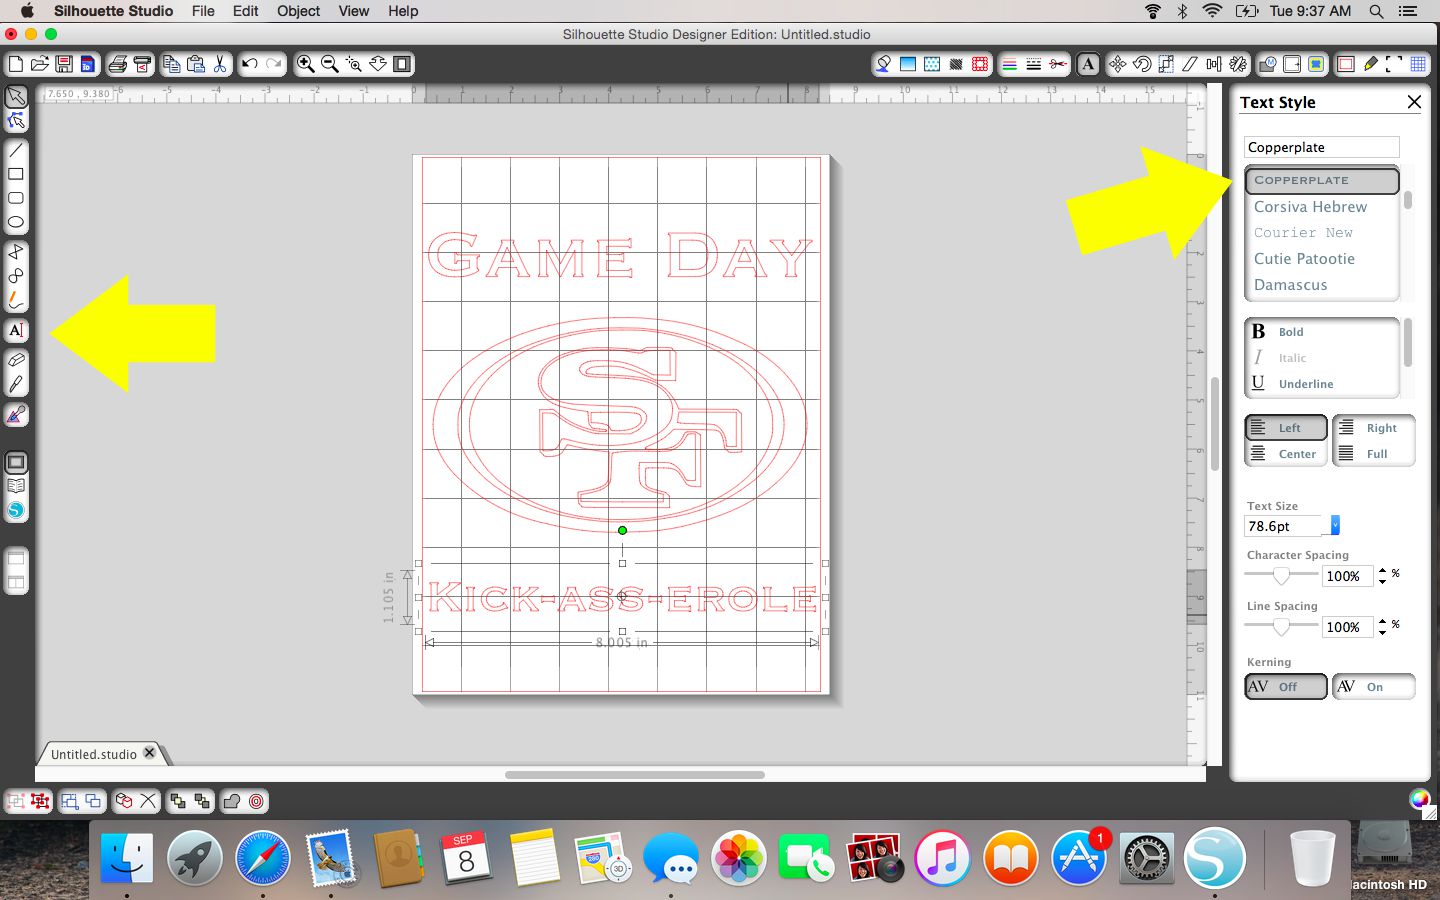Copy the selection
The height and width of the screenshot is (900, 1440).
pos(172,64)
